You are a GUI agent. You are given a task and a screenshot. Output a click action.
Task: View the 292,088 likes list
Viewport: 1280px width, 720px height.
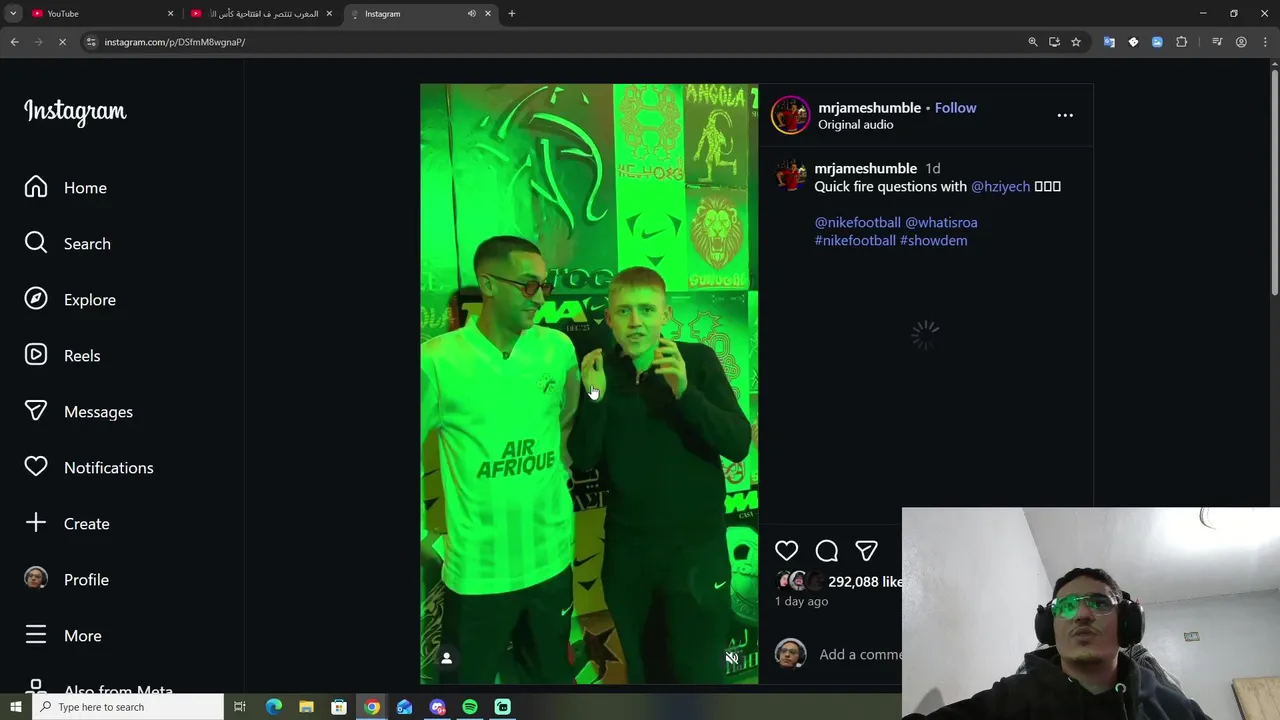(865, 582)
